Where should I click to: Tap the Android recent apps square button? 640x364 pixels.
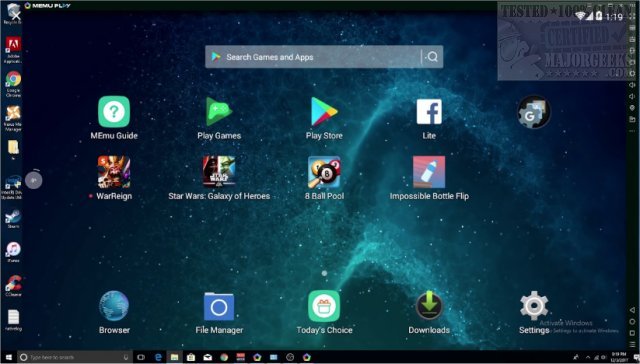click(632, 333)
